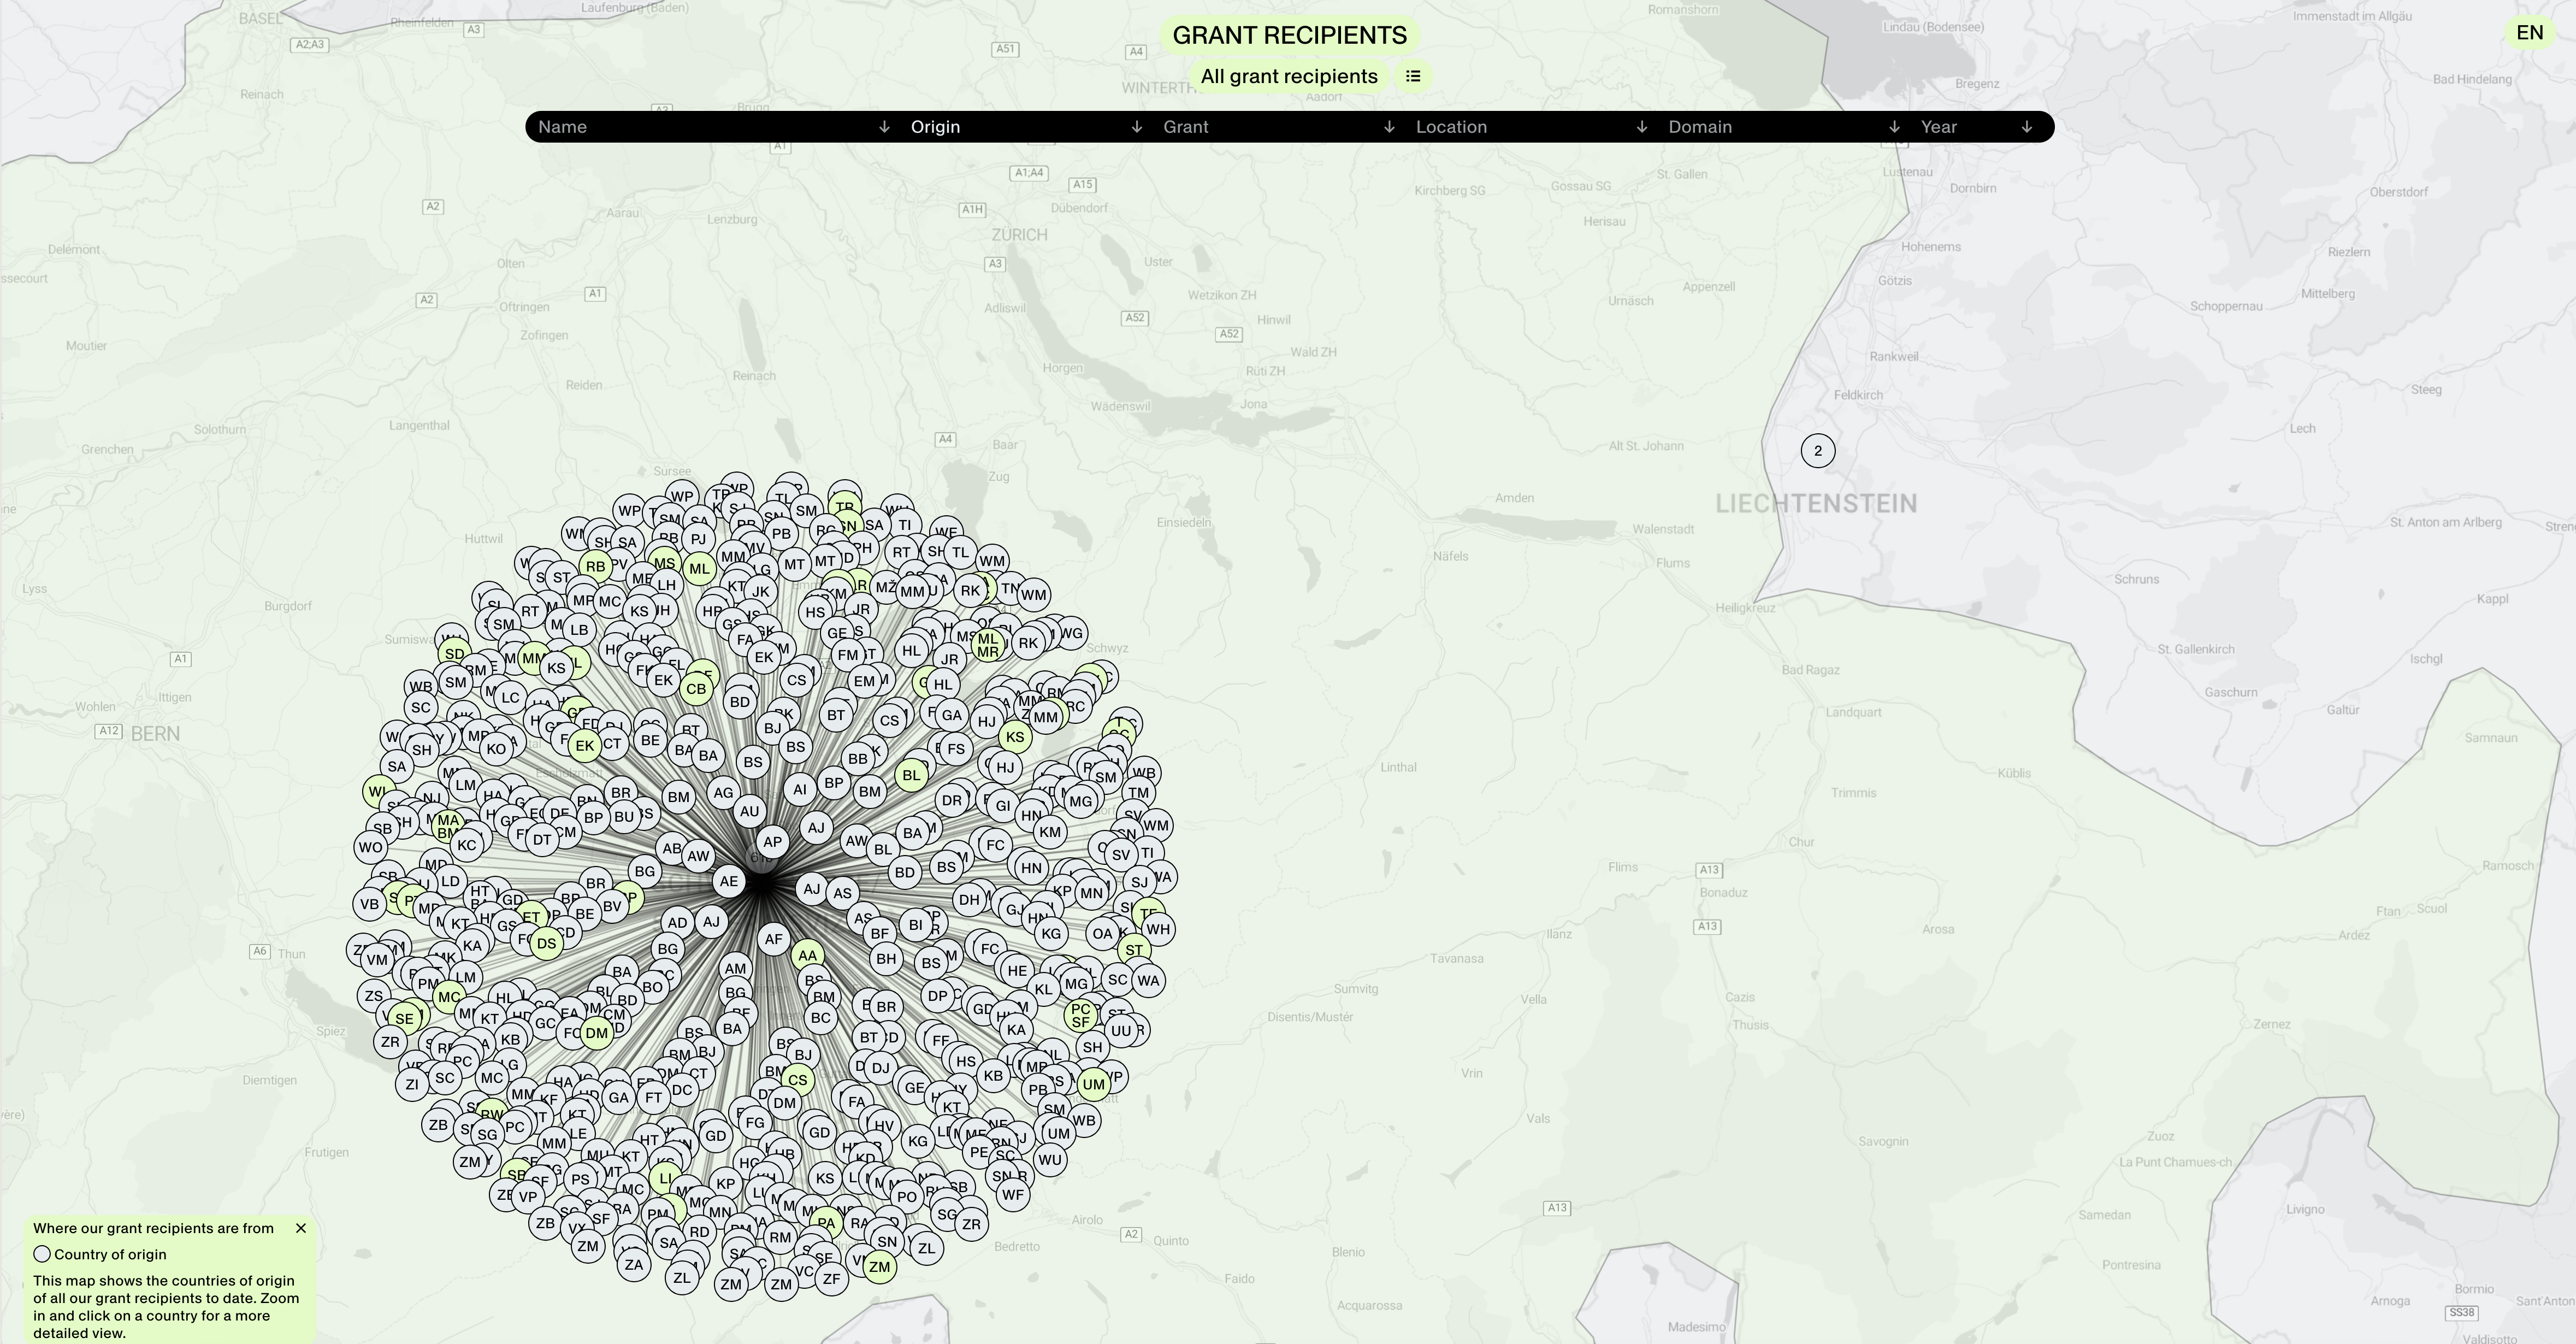Click the green RB recipient marker

[x=595, y=566]
